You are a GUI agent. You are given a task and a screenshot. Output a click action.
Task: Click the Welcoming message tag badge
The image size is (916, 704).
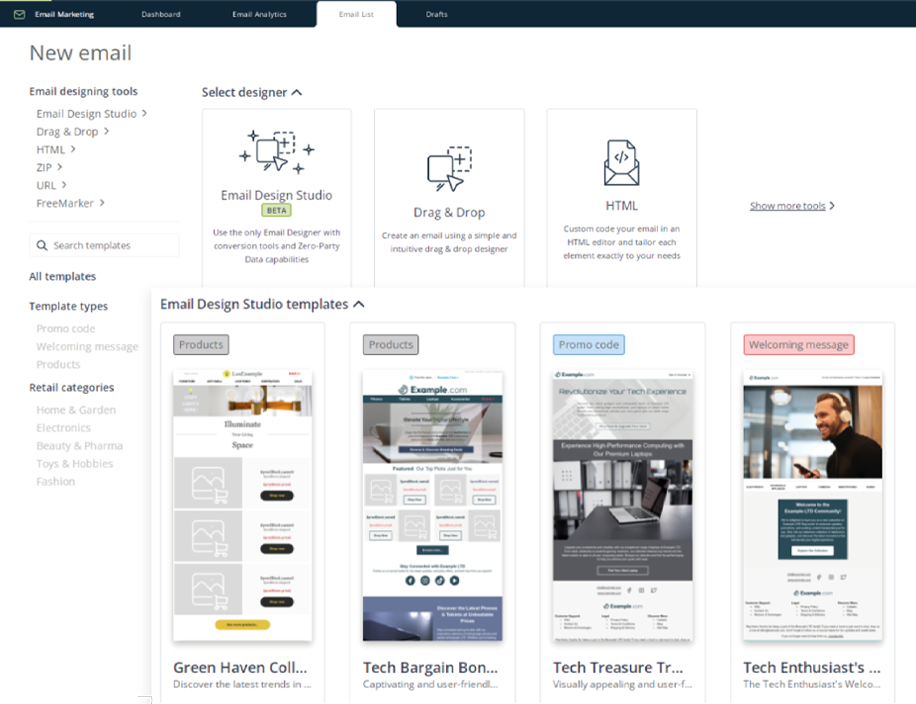pos(799,345)
